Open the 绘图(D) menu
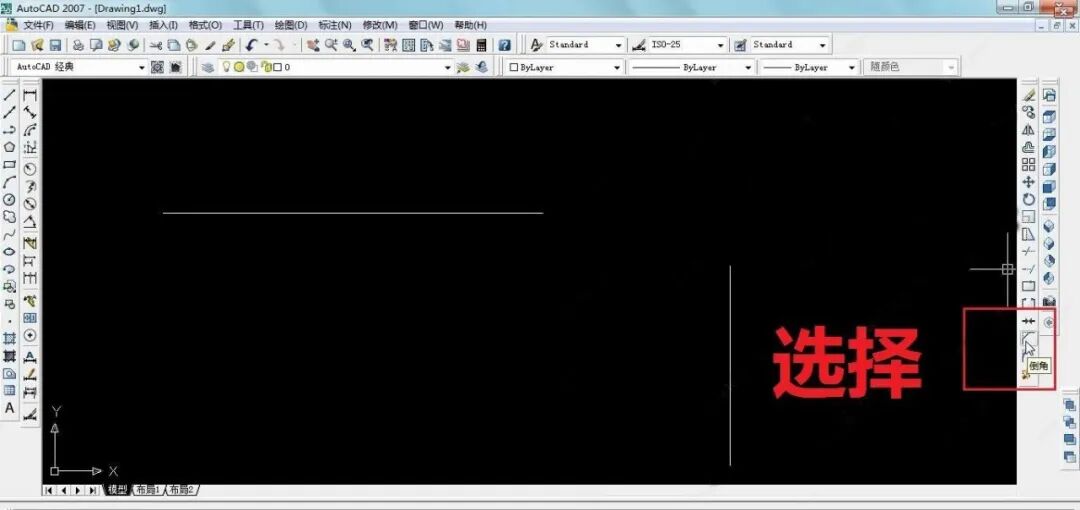 point(291,25)
